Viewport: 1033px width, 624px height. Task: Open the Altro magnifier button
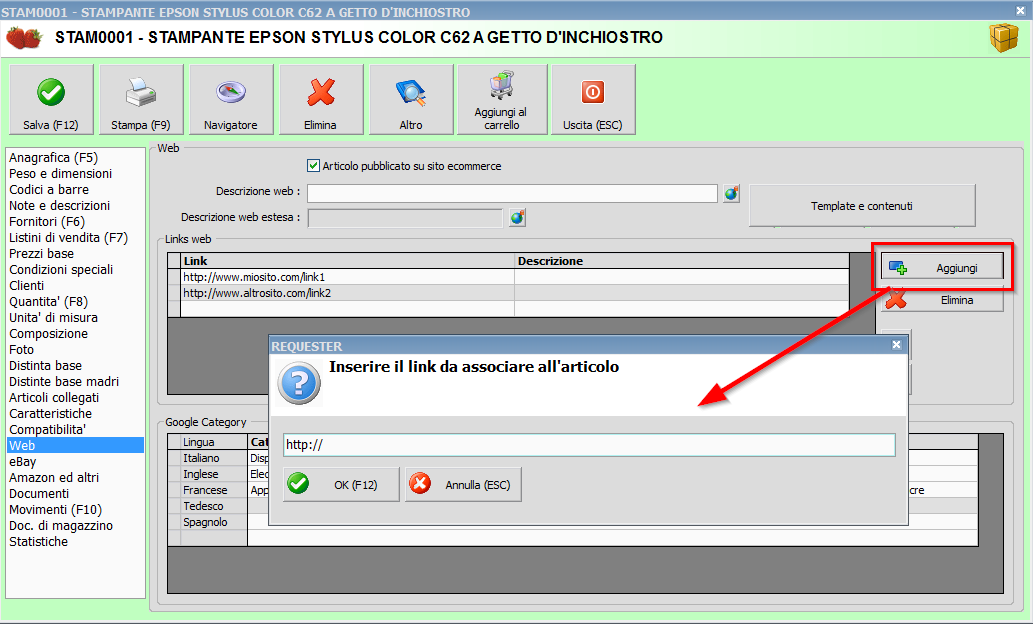coord(411,99)
